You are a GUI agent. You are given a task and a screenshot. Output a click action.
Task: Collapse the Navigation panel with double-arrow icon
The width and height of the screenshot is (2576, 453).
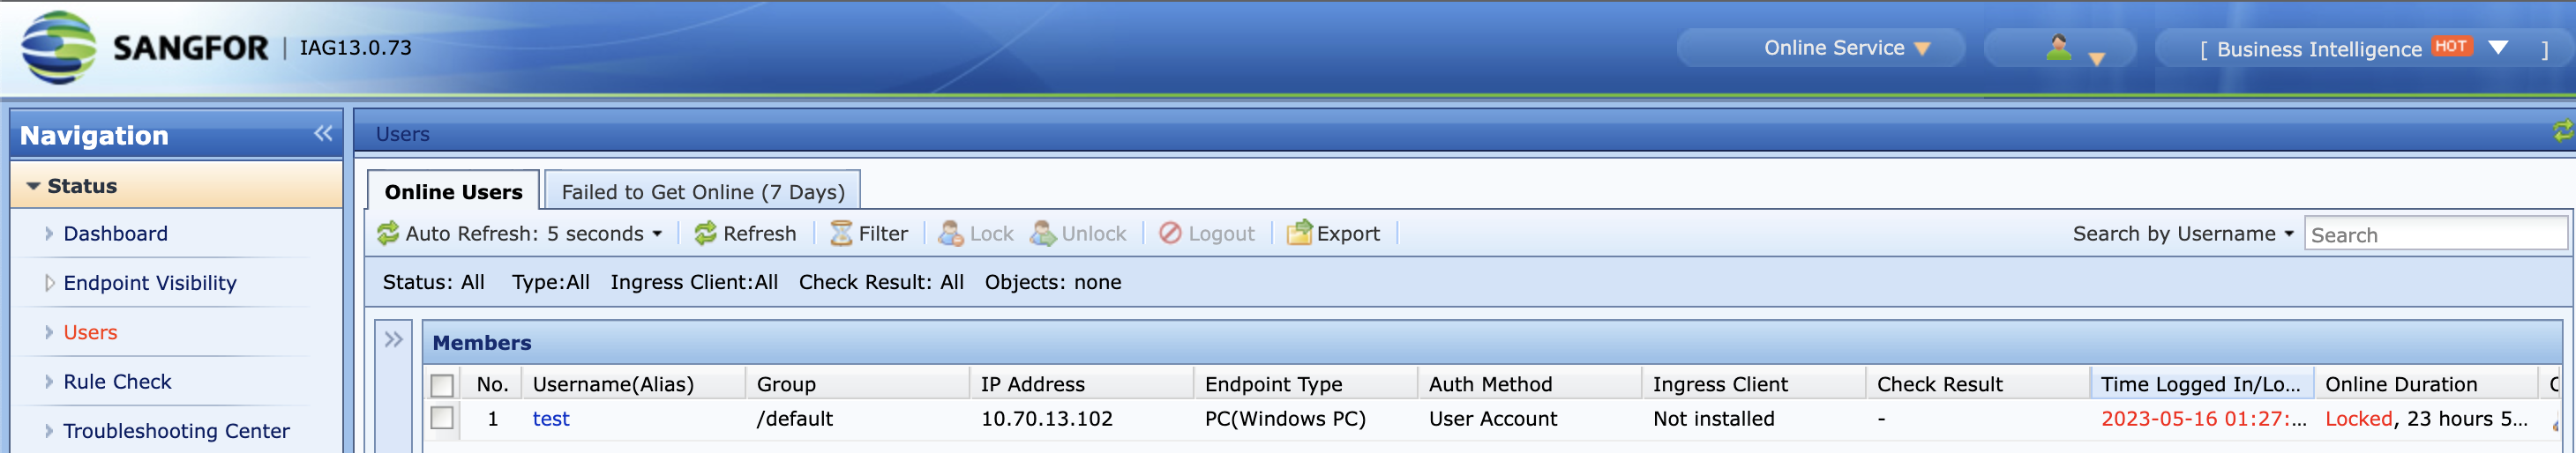coord(322,133)
